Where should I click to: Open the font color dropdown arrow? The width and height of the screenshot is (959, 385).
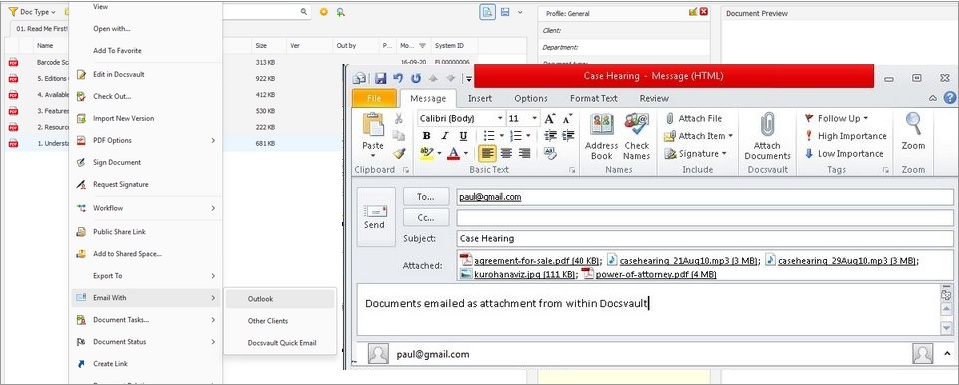coord(465,154)
